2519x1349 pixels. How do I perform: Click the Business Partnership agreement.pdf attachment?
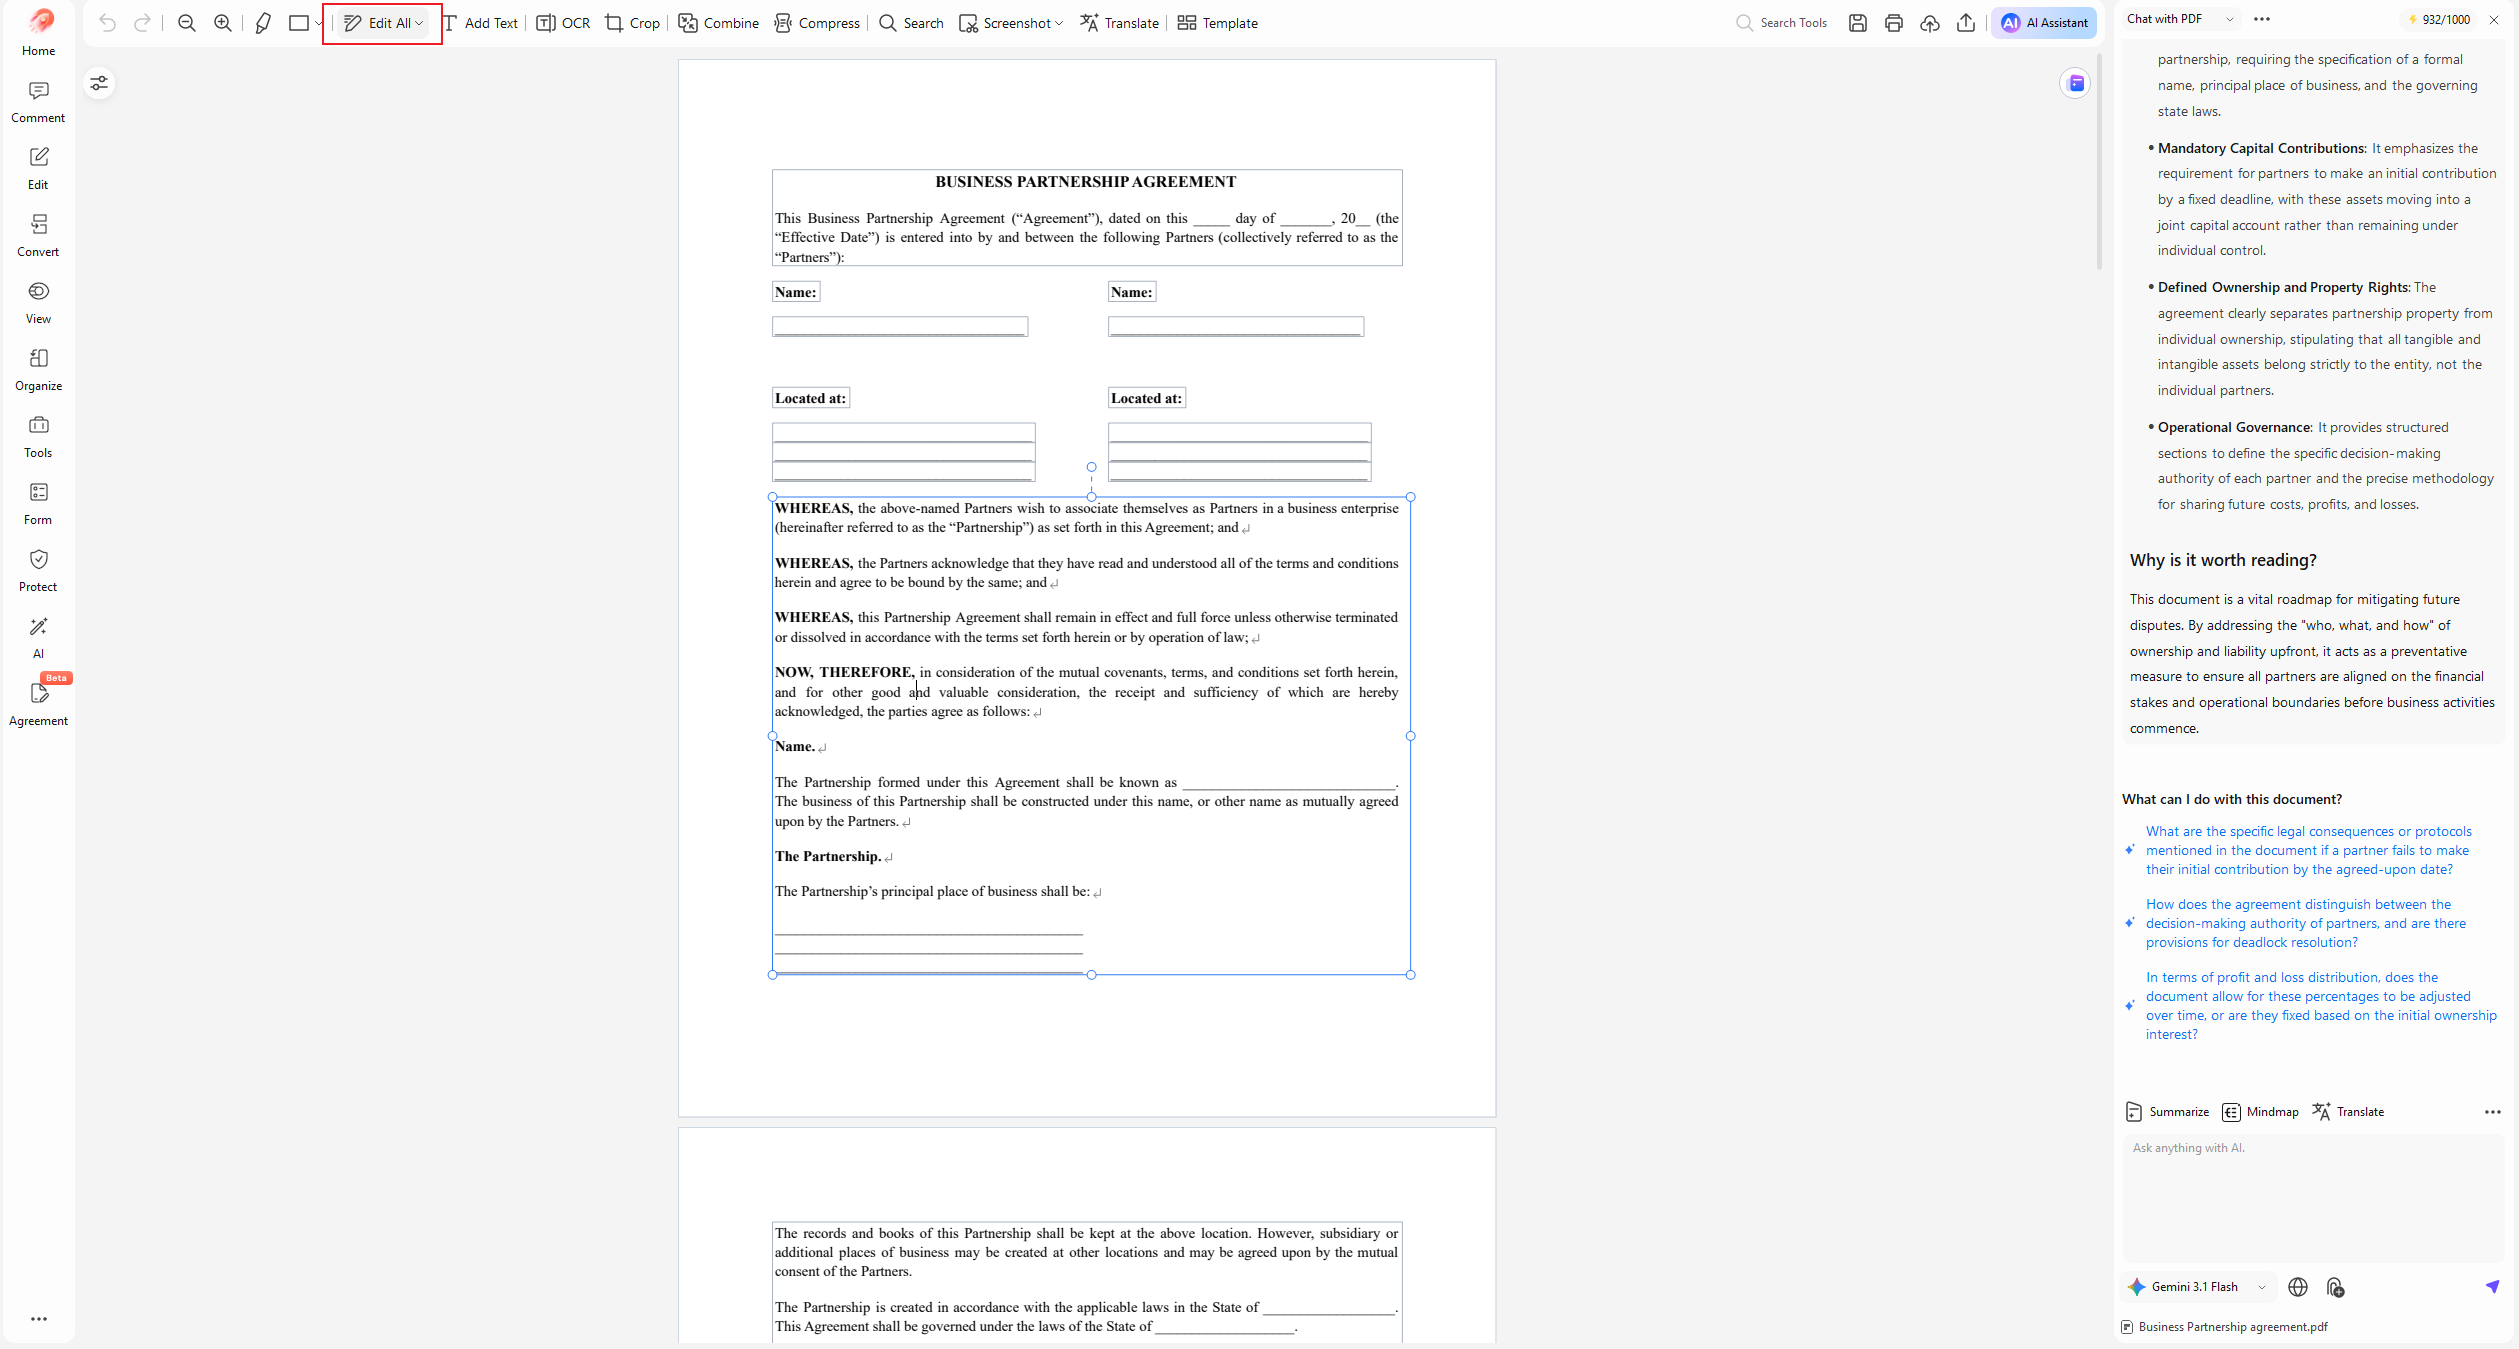[2224, 1327]
